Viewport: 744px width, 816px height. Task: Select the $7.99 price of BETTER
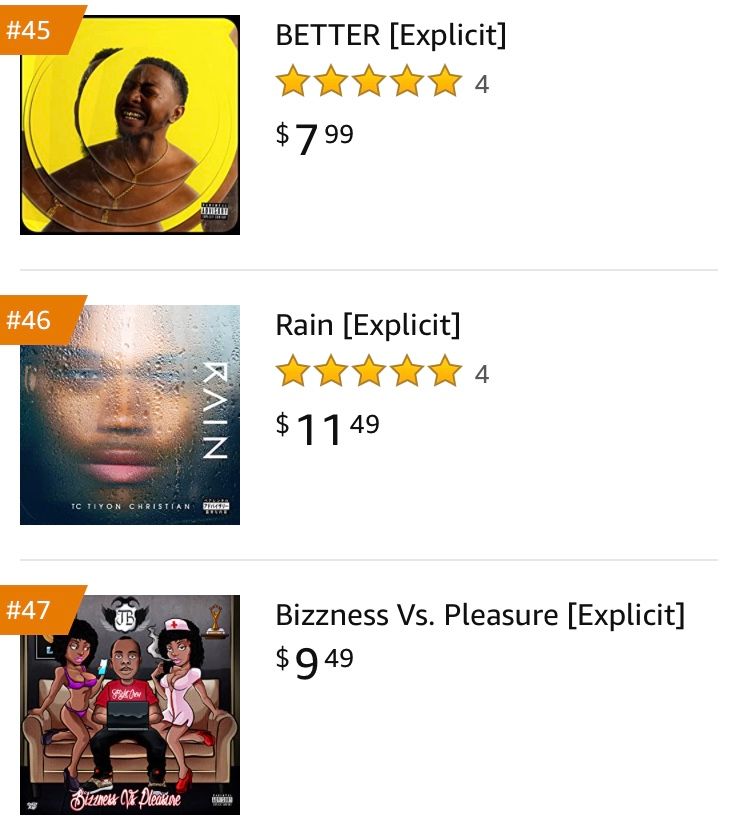[314, 137]
